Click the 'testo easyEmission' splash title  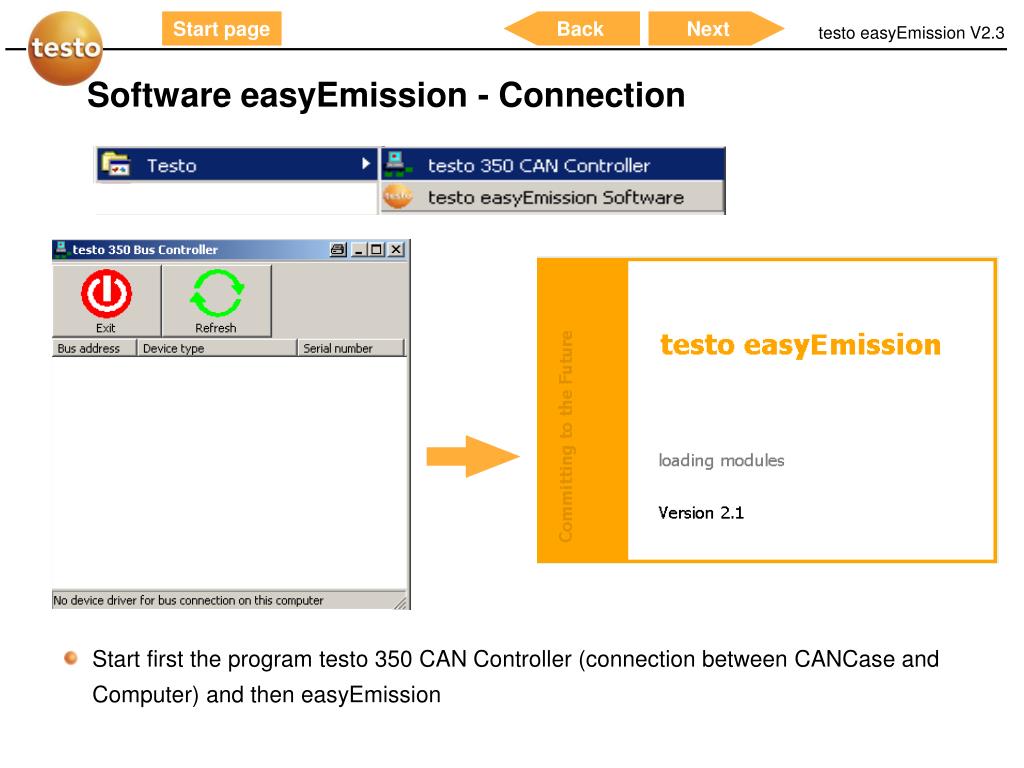coord(800,345)
